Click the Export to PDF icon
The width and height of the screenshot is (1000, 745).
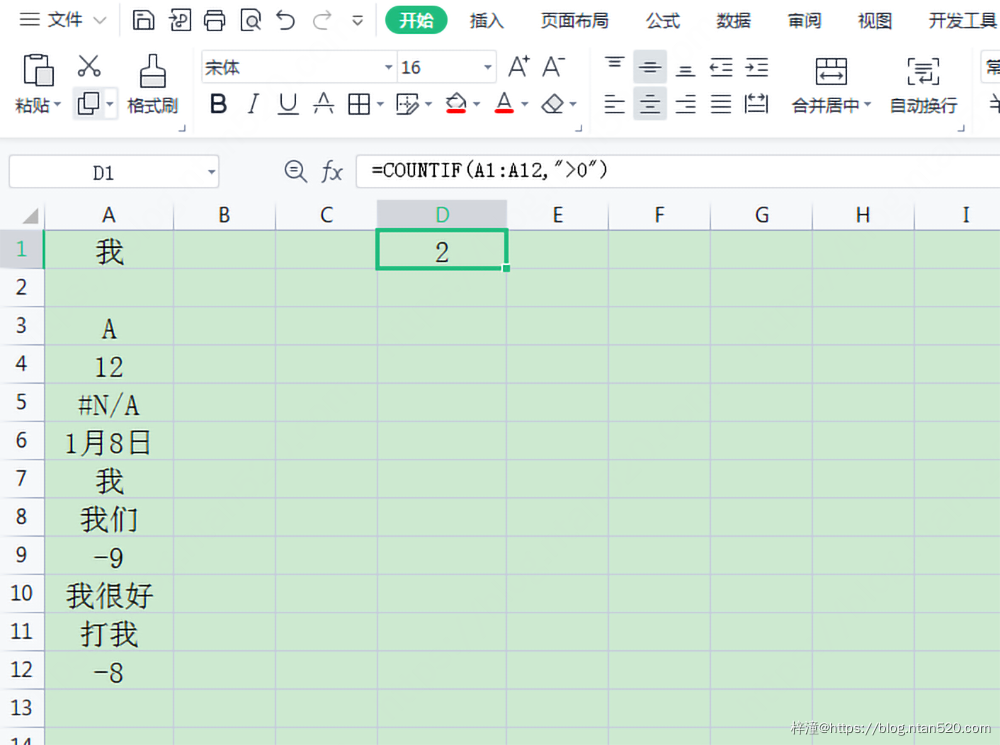point(179,20)
